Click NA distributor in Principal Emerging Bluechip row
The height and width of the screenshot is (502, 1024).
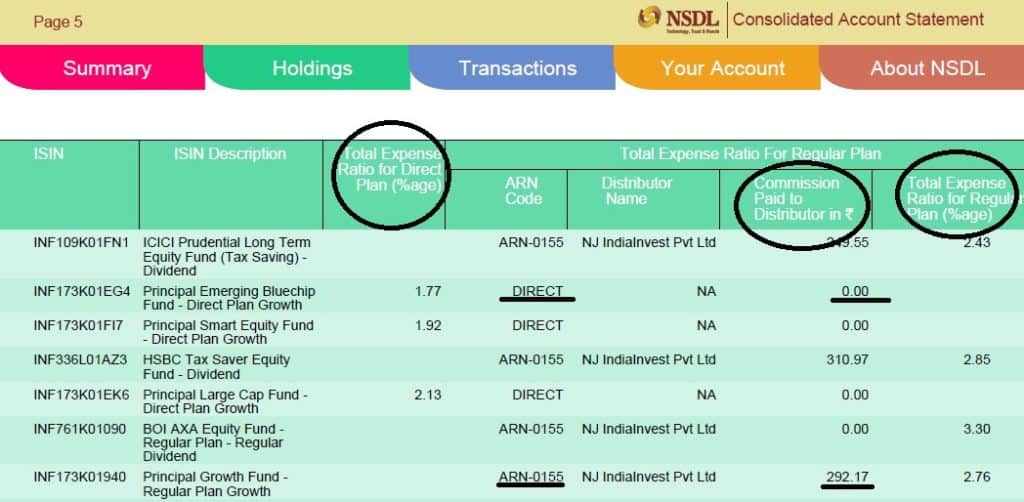[x=706, y=291]
